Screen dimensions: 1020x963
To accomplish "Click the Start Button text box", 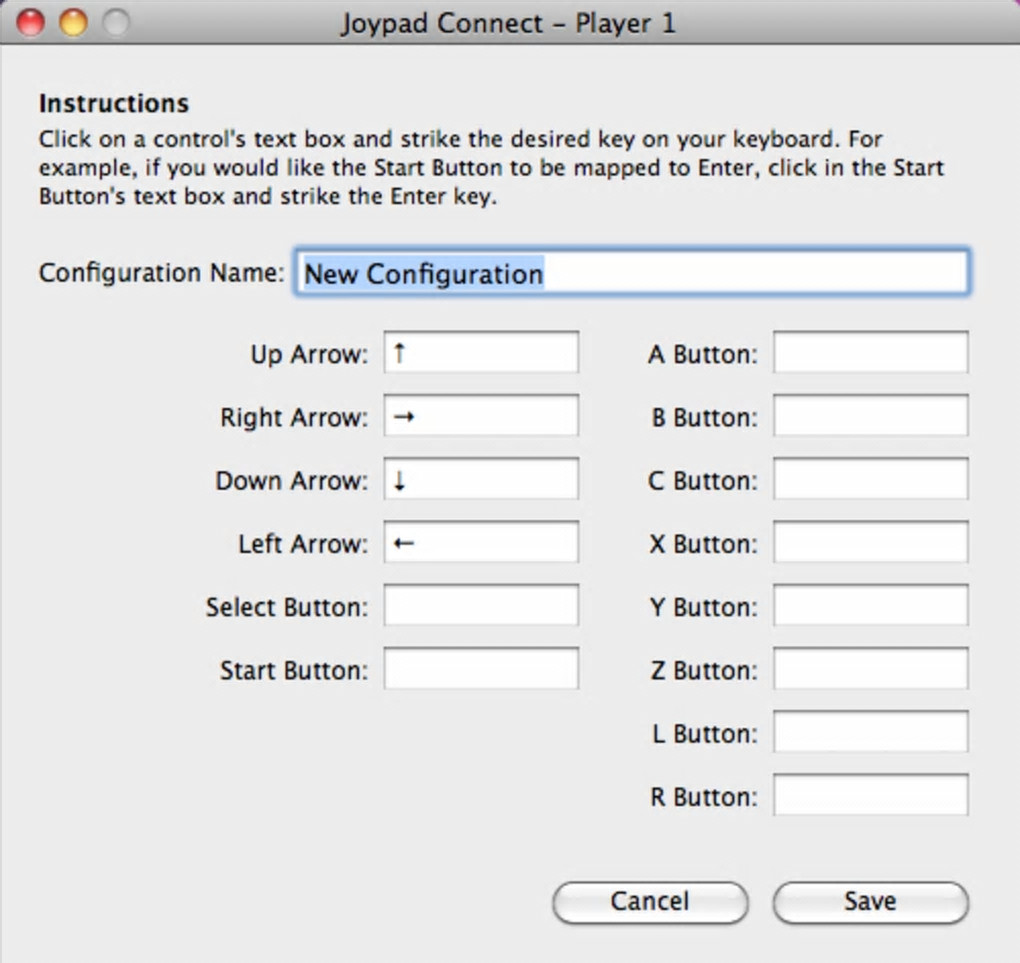I will pos(481,669).
